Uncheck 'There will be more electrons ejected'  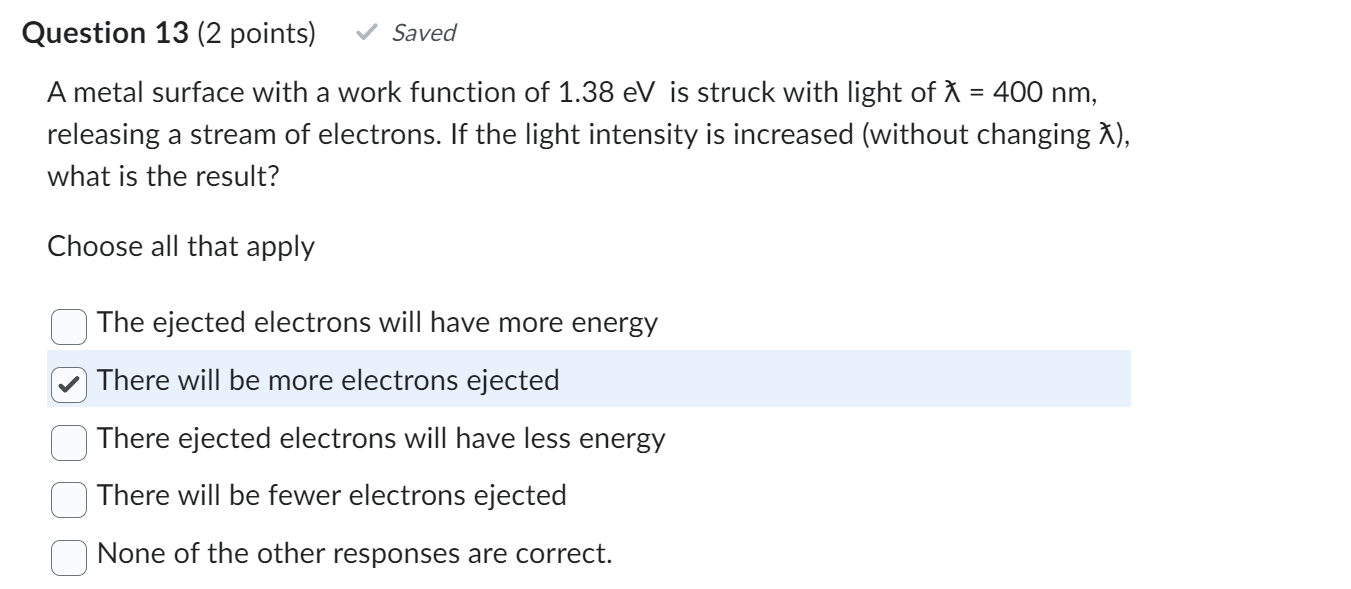tap(68, 380)
